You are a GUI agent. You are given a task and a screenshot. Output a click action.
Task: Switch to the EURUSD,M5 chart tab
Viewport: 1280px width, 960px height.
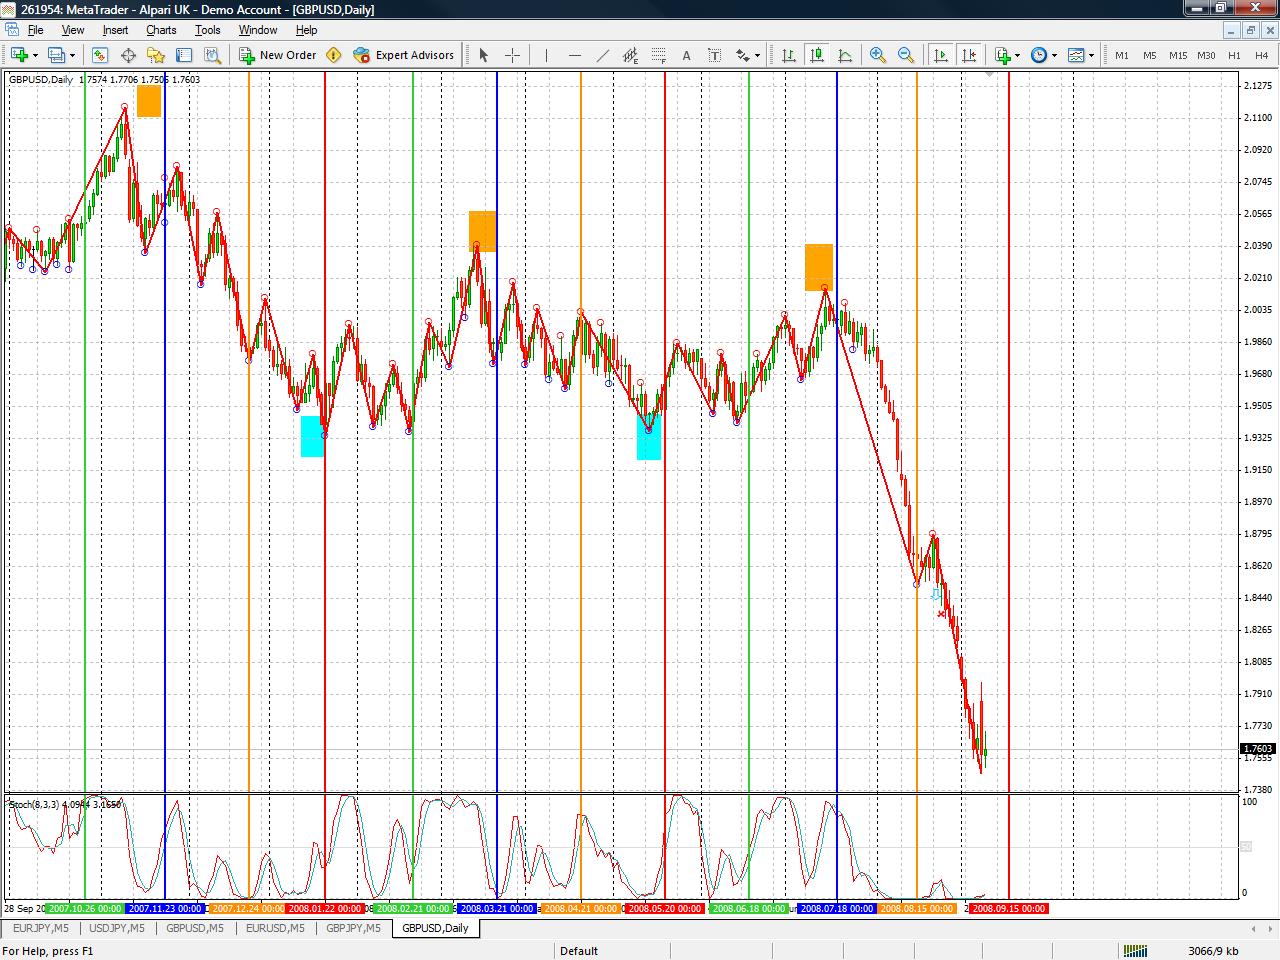[275, 928]
